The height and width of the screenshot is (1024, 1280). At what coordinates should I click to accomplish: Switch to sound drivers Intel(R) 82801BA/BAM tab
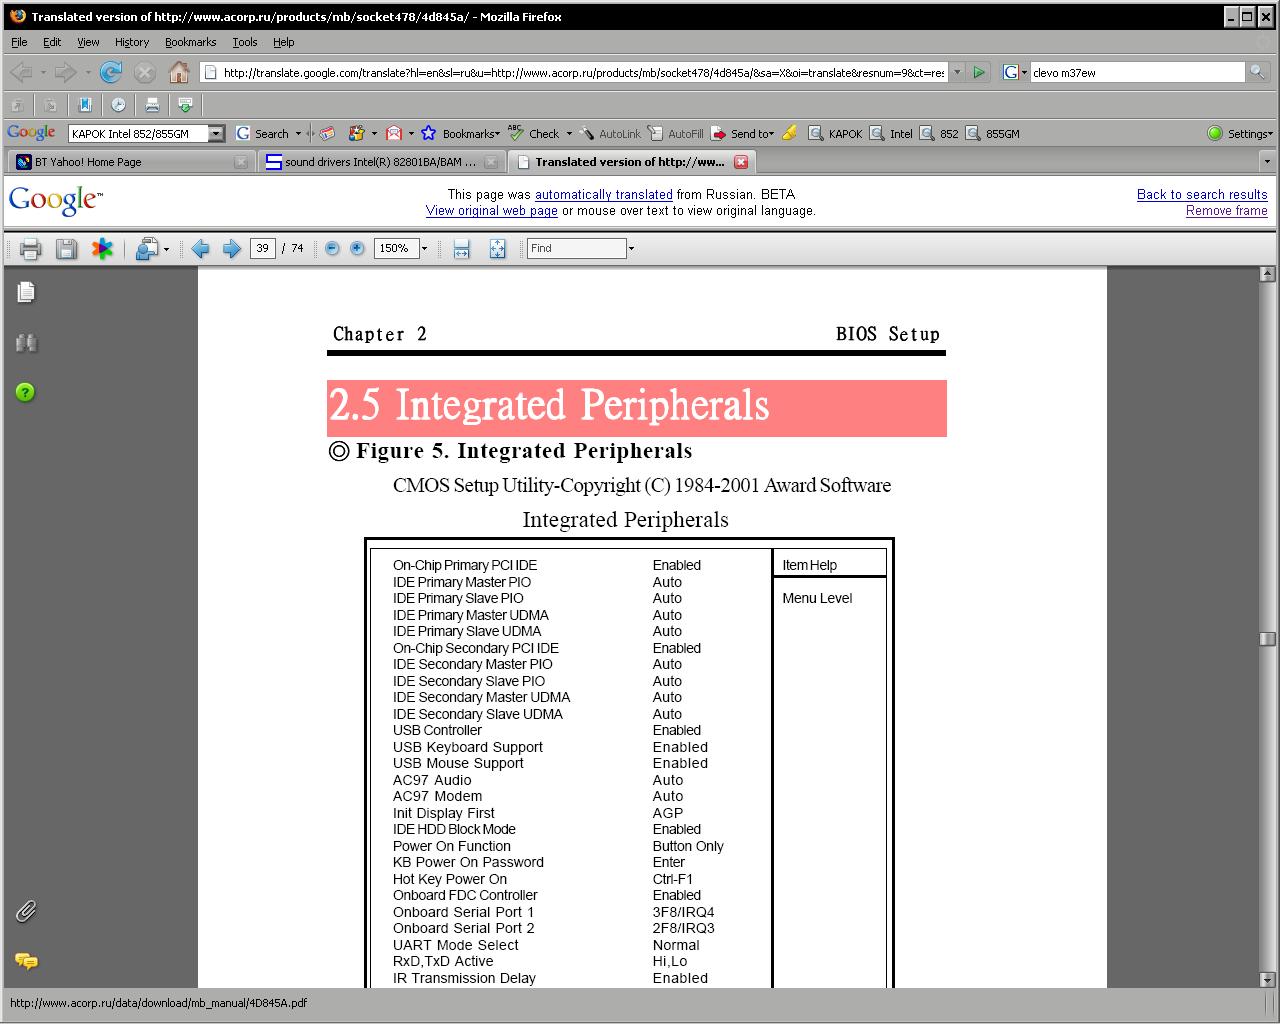[x=381, y=161]
